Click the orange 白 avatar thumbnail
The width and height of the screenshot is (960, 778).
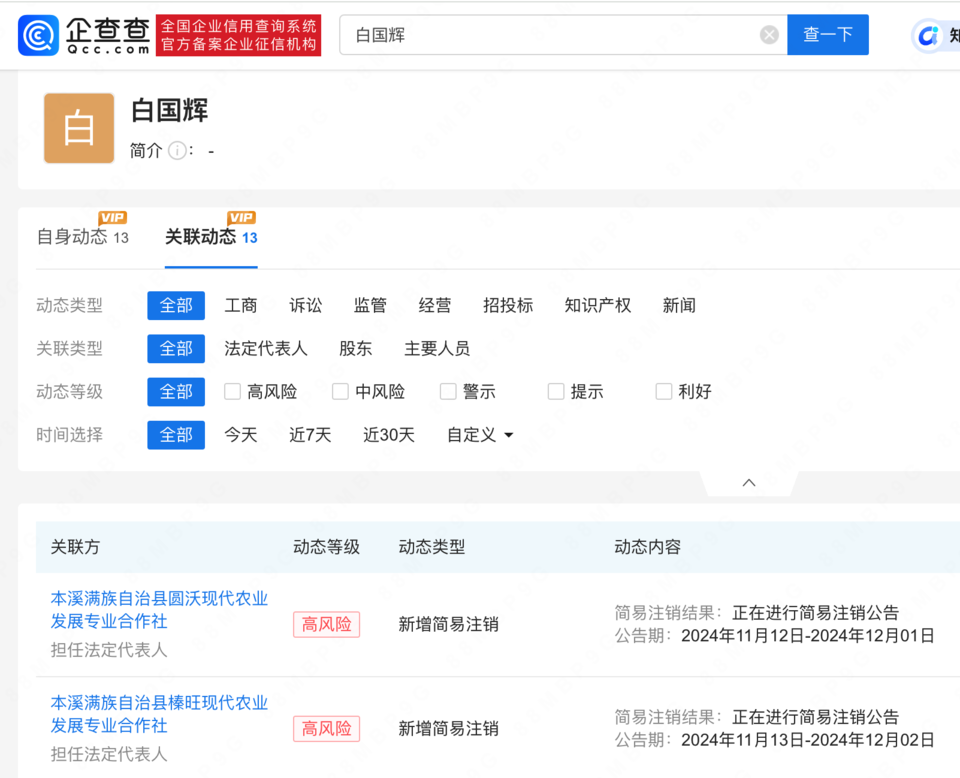79,128
